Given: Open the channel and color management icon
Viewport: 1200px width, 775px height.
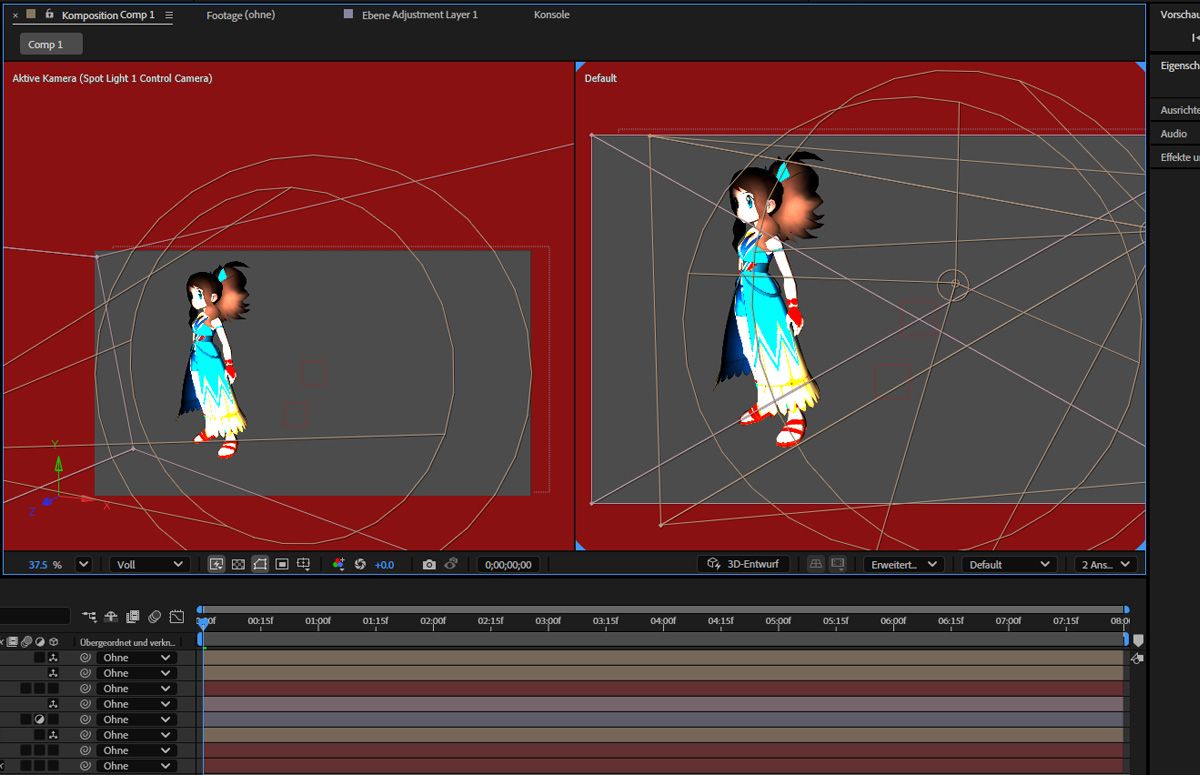Looking at the screenshot, I should pyautogui.click(x=338, y=565).
